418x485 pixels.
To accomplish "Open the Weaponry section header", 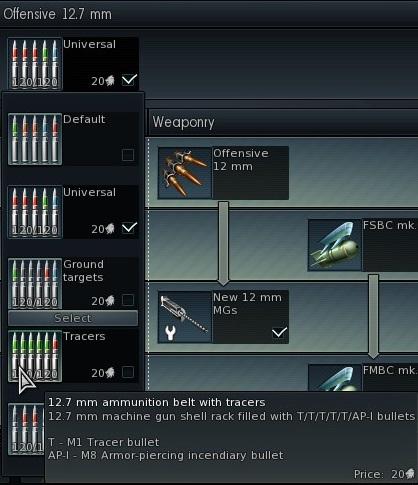I will pyautogui.click(x=283, y=122).
